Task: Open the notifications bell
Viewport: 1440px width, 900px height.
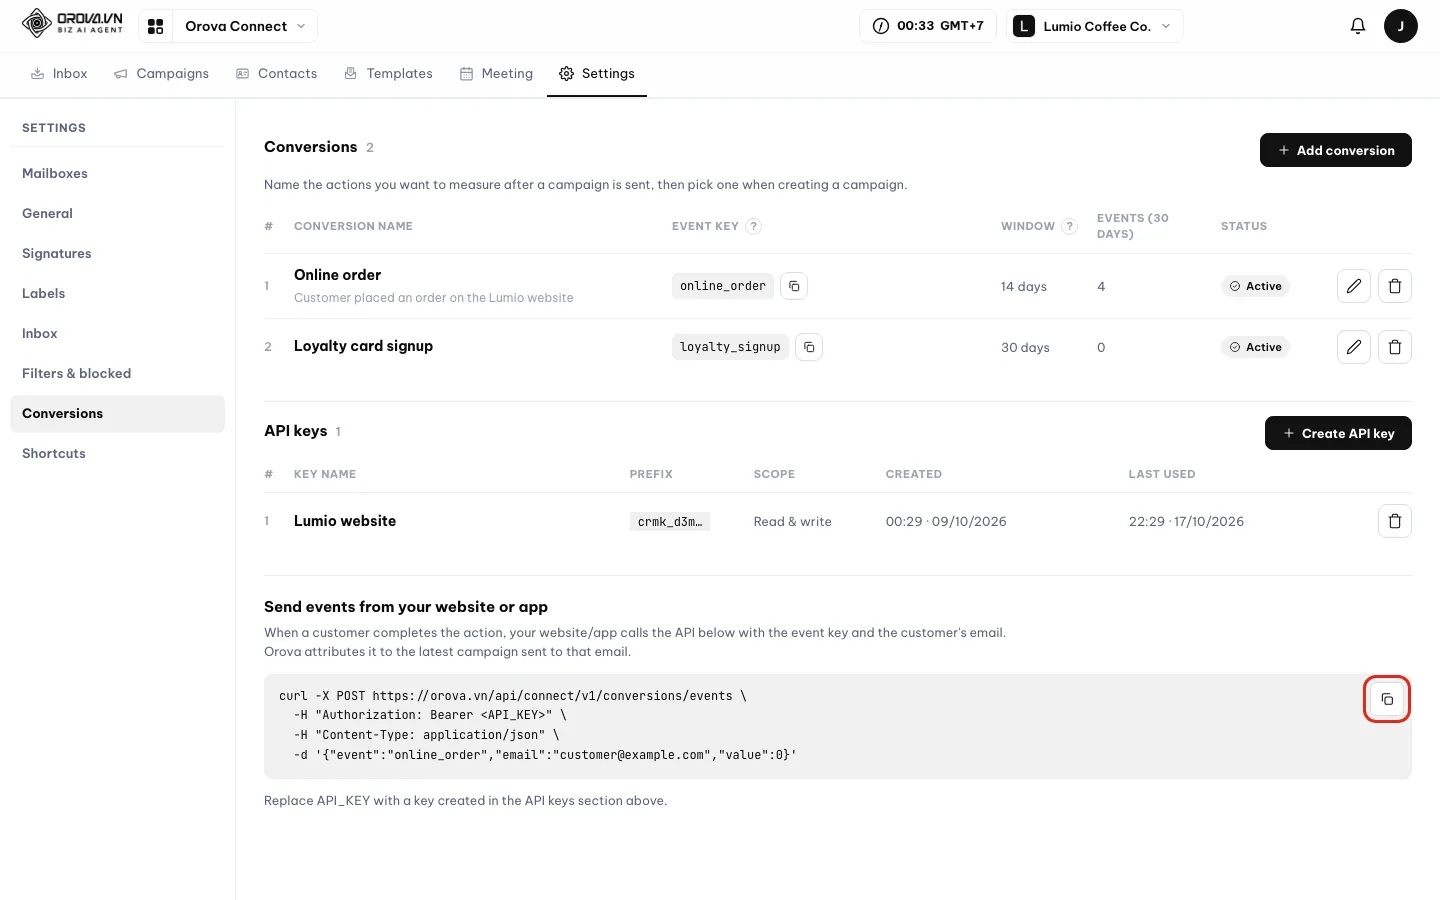Action: pyautogui.click(x=1358, y=26)
